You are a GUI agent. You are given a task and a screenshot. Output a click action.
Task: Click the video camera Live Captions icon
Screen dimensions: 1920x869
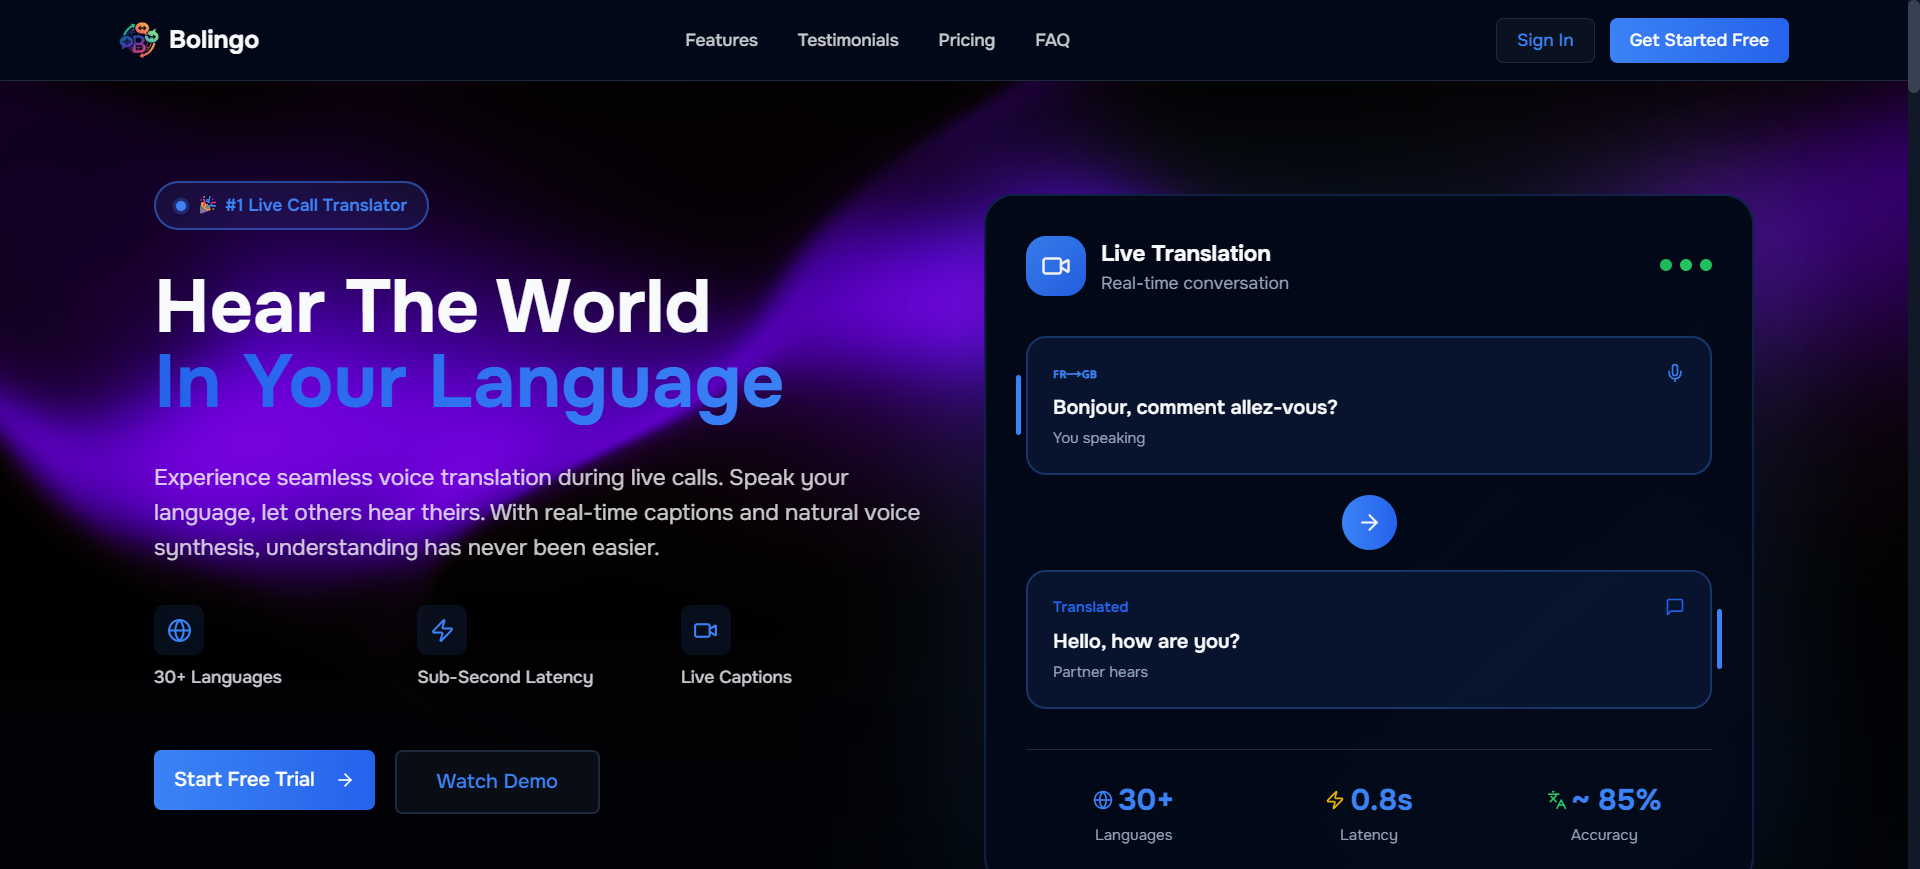click(706, 630)
